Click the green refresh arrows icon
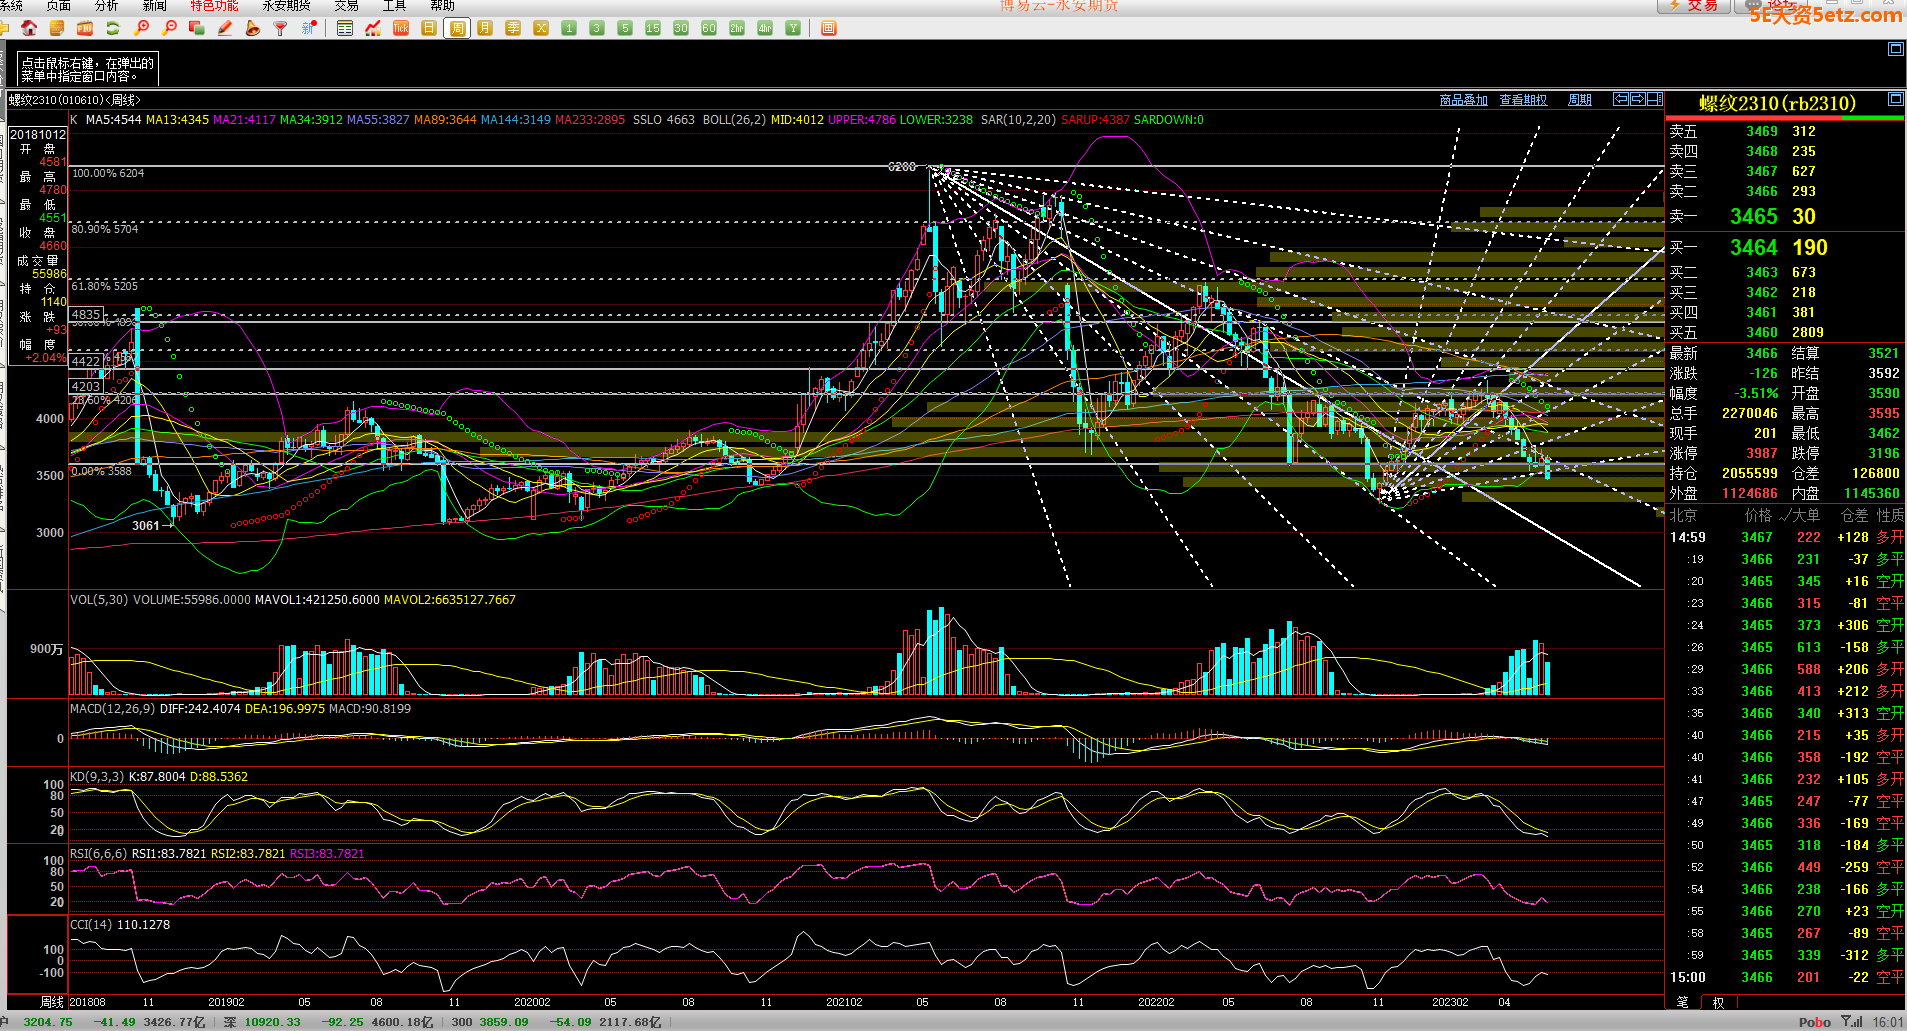Screen dimensions: 1907x1031 [113, 28]
